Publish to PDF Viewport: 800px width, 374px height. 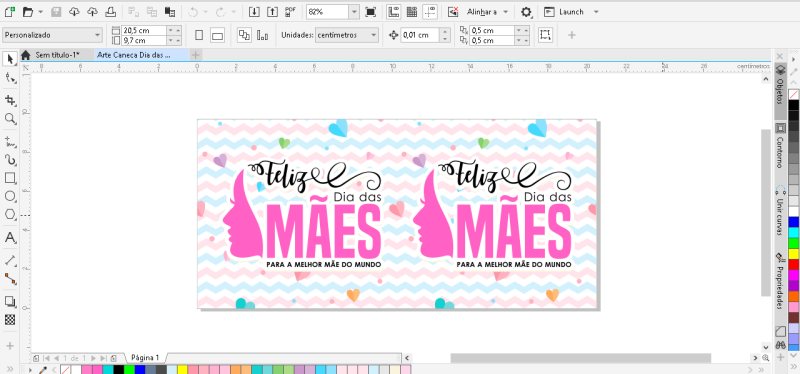coord(291,11)
